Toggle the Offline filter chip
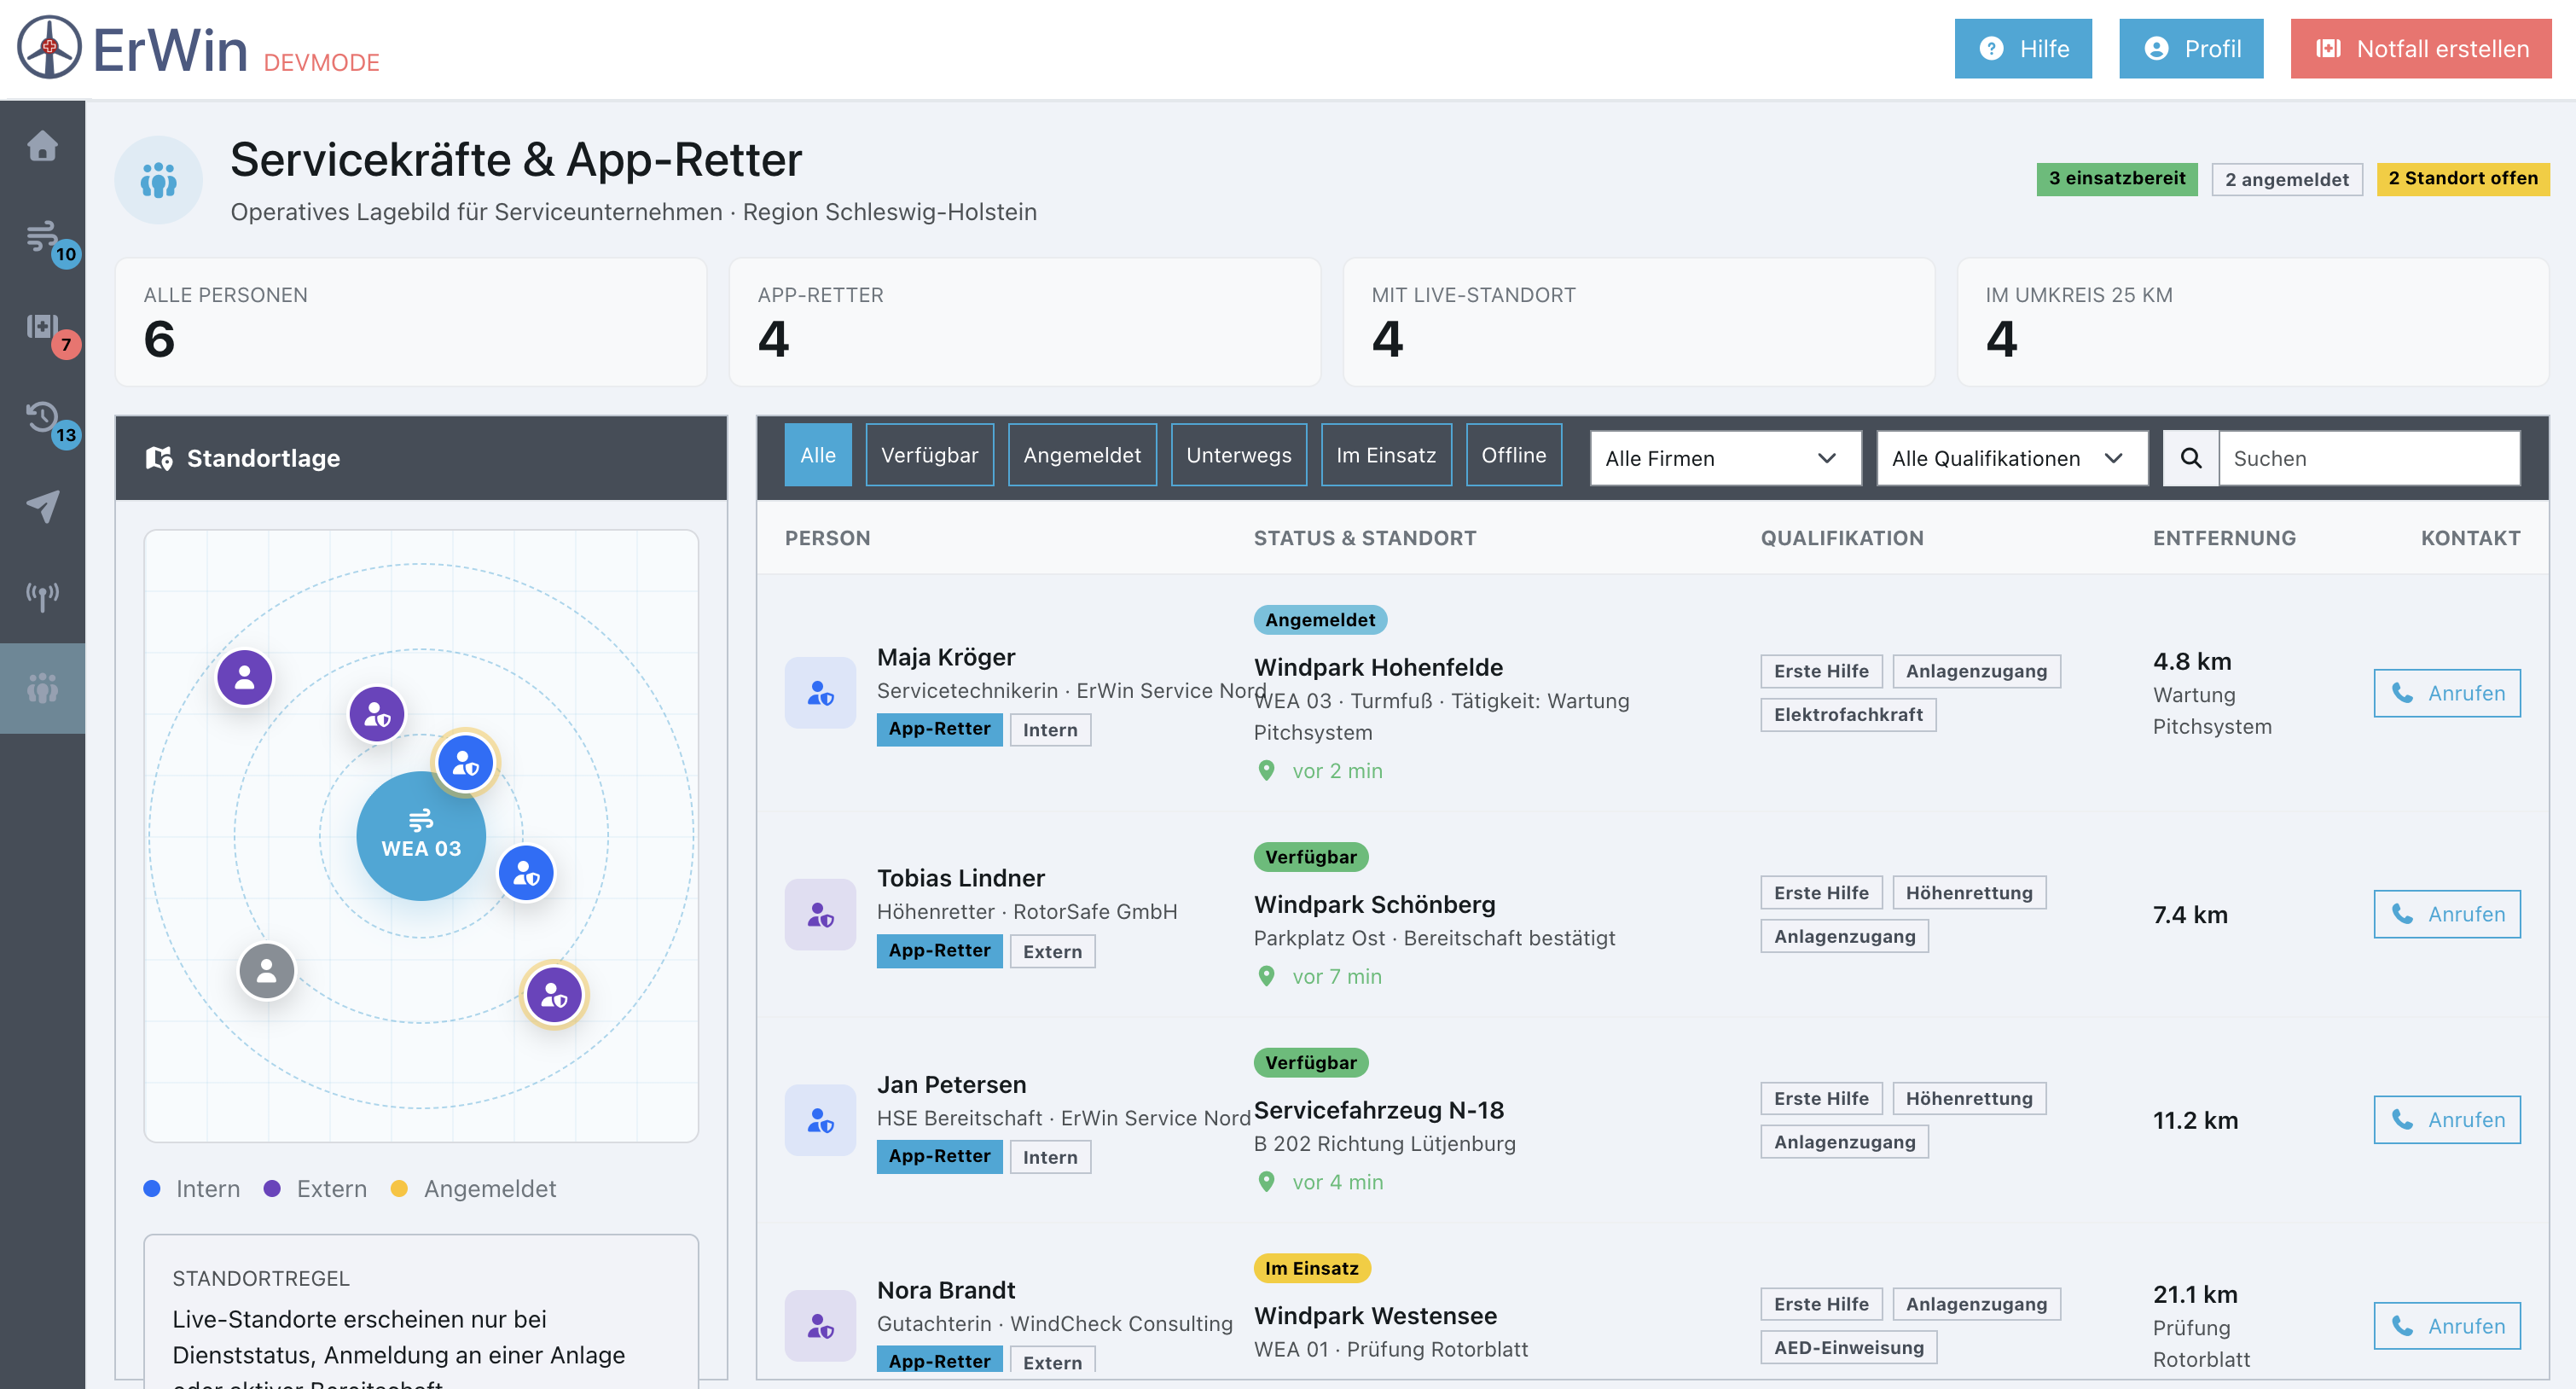This screenshot has height=1389, width=2576. tap(1513, 455)
